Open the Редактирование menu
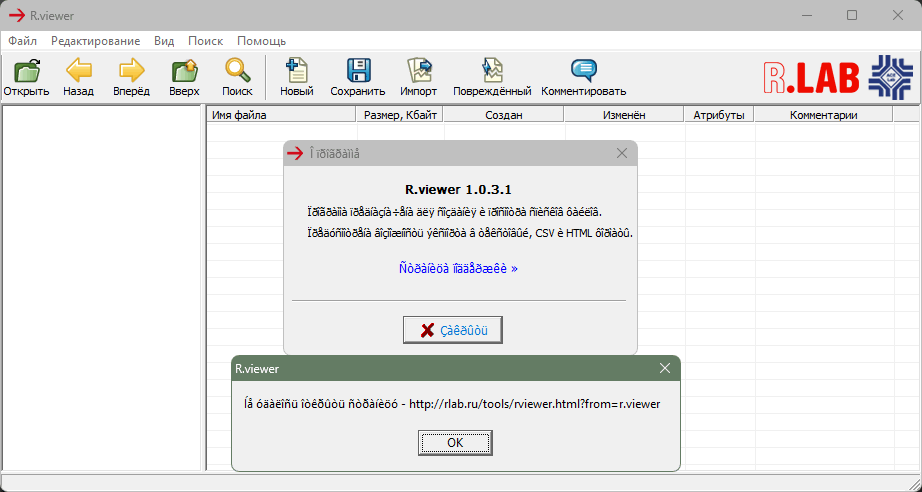 95,41
